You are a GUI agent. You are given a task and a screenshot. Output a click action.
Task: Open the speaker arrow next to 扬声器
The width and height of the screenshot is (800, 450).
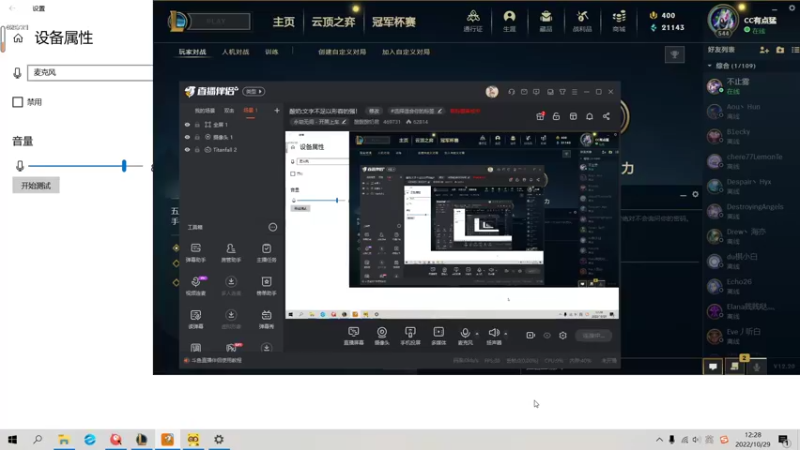[x=506, y=334]
